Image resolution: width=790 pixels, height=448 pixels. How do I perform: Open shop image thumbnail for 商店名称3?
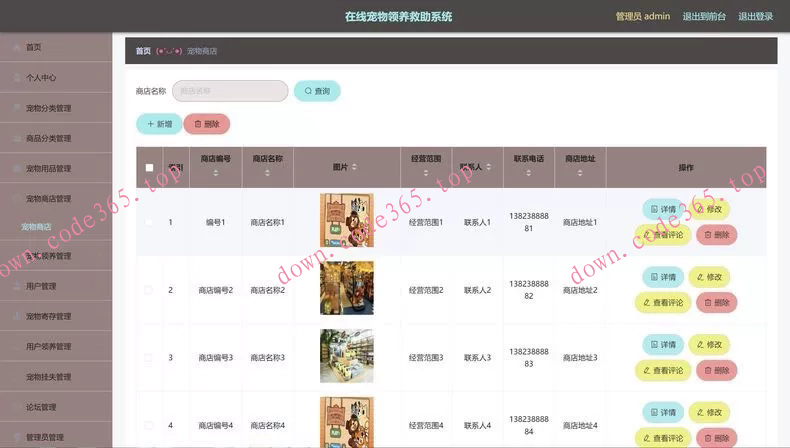[347, 356]
